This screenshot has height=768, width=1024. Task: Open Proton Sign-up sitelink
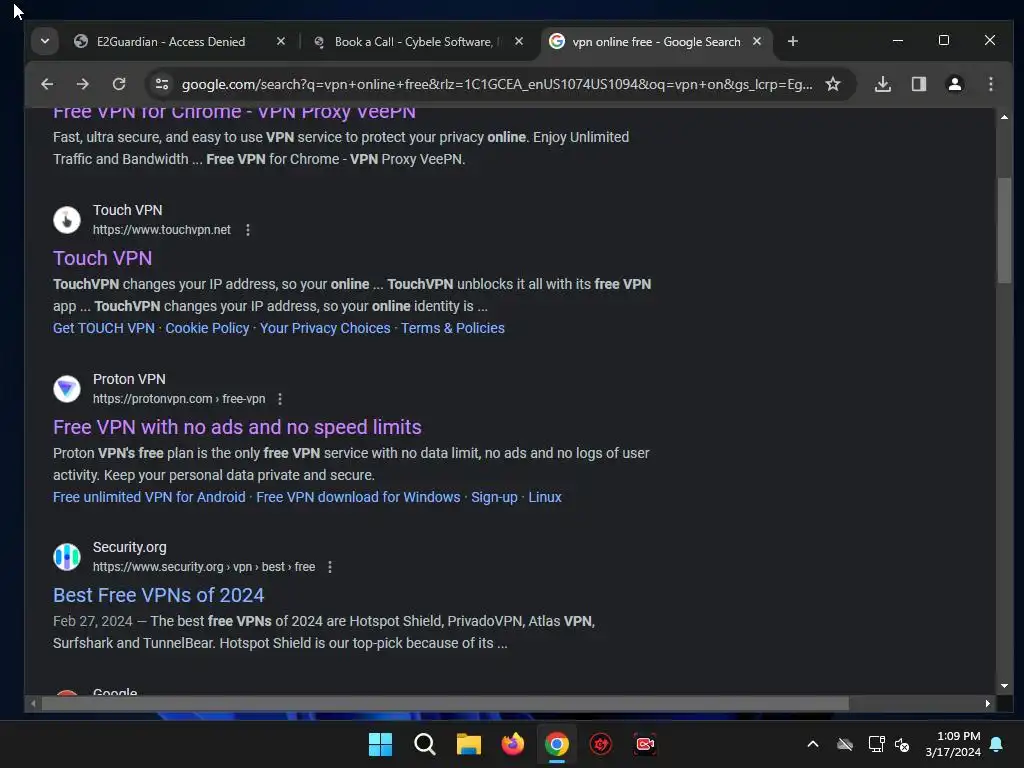[x=494, y=497]
